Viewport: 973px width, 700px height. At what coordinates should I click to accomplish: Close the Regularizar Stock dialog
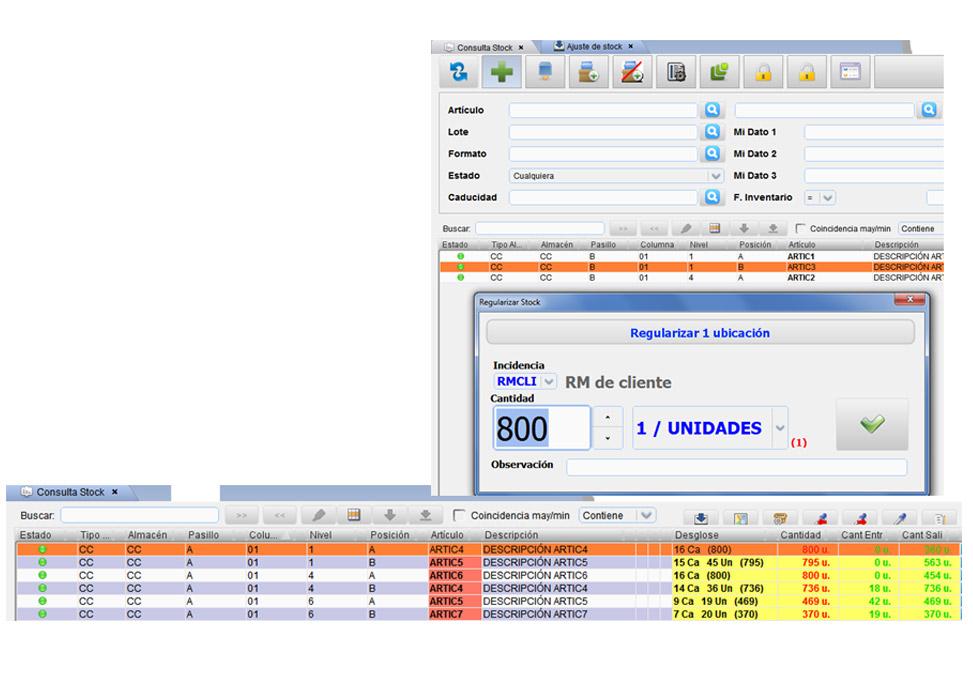coord(910,300)
